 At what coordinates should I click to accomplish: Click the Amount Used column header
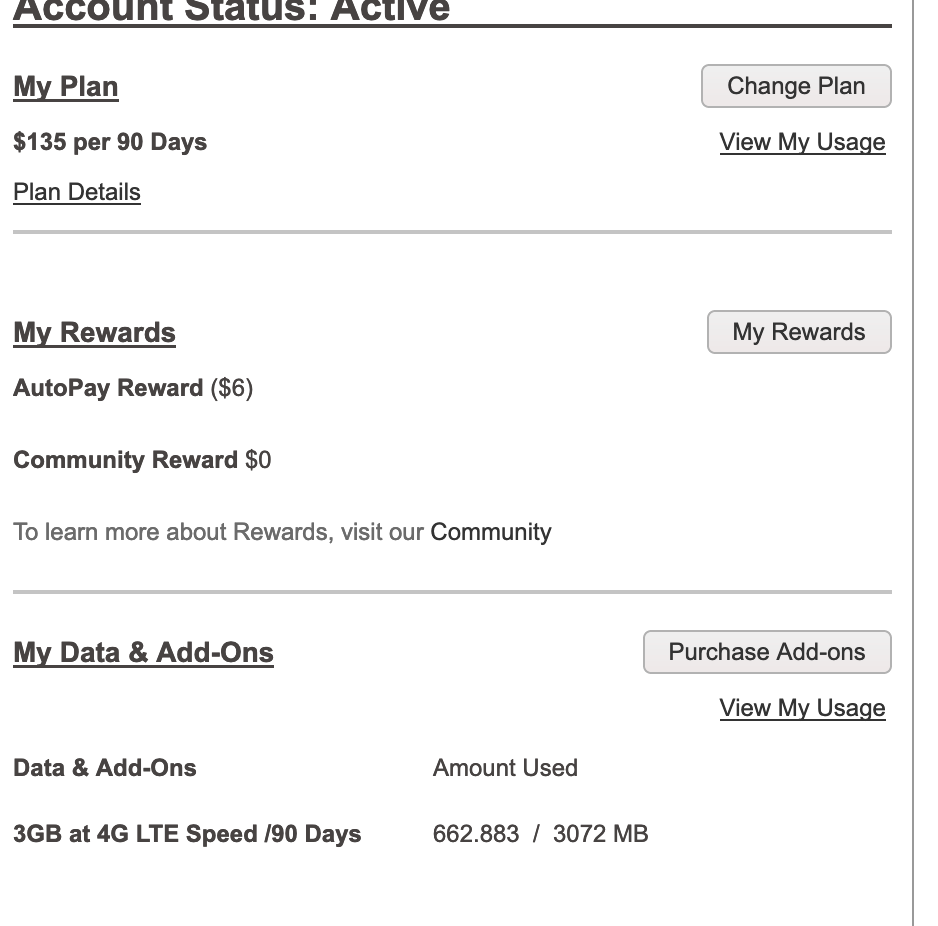[x=504, y=768]
